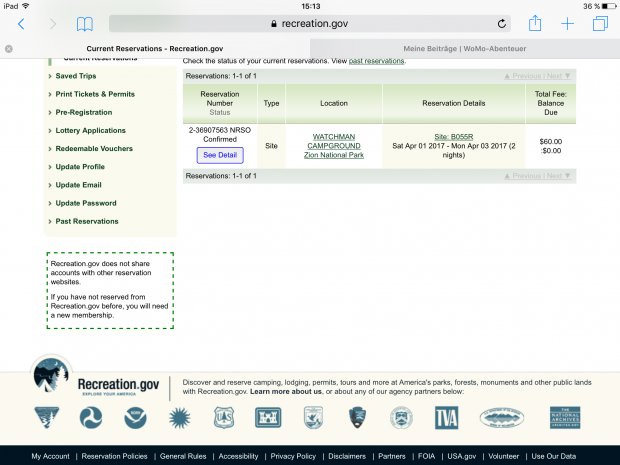Open Site: B055R link
The width and height of the screenshot is (620, 465).
[x=454, y=137]
